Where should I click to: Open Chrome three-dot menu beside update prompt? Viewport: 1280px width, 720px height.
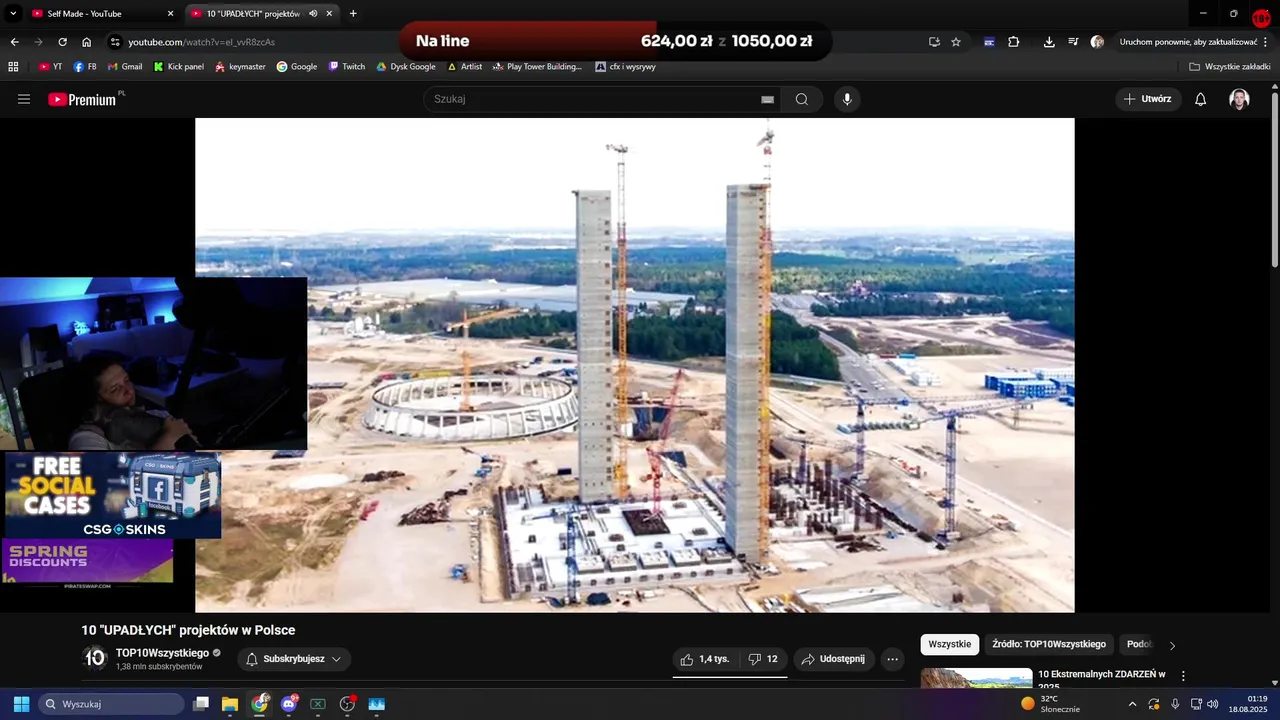(x=1266, y=42)
